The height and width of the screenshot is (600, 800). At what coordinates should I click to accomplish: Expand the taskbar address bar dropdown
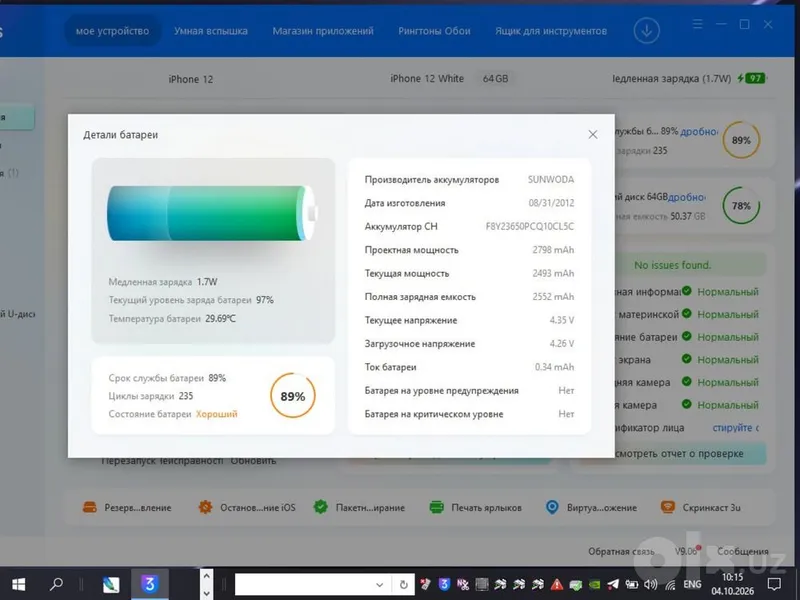click(379, 585)
